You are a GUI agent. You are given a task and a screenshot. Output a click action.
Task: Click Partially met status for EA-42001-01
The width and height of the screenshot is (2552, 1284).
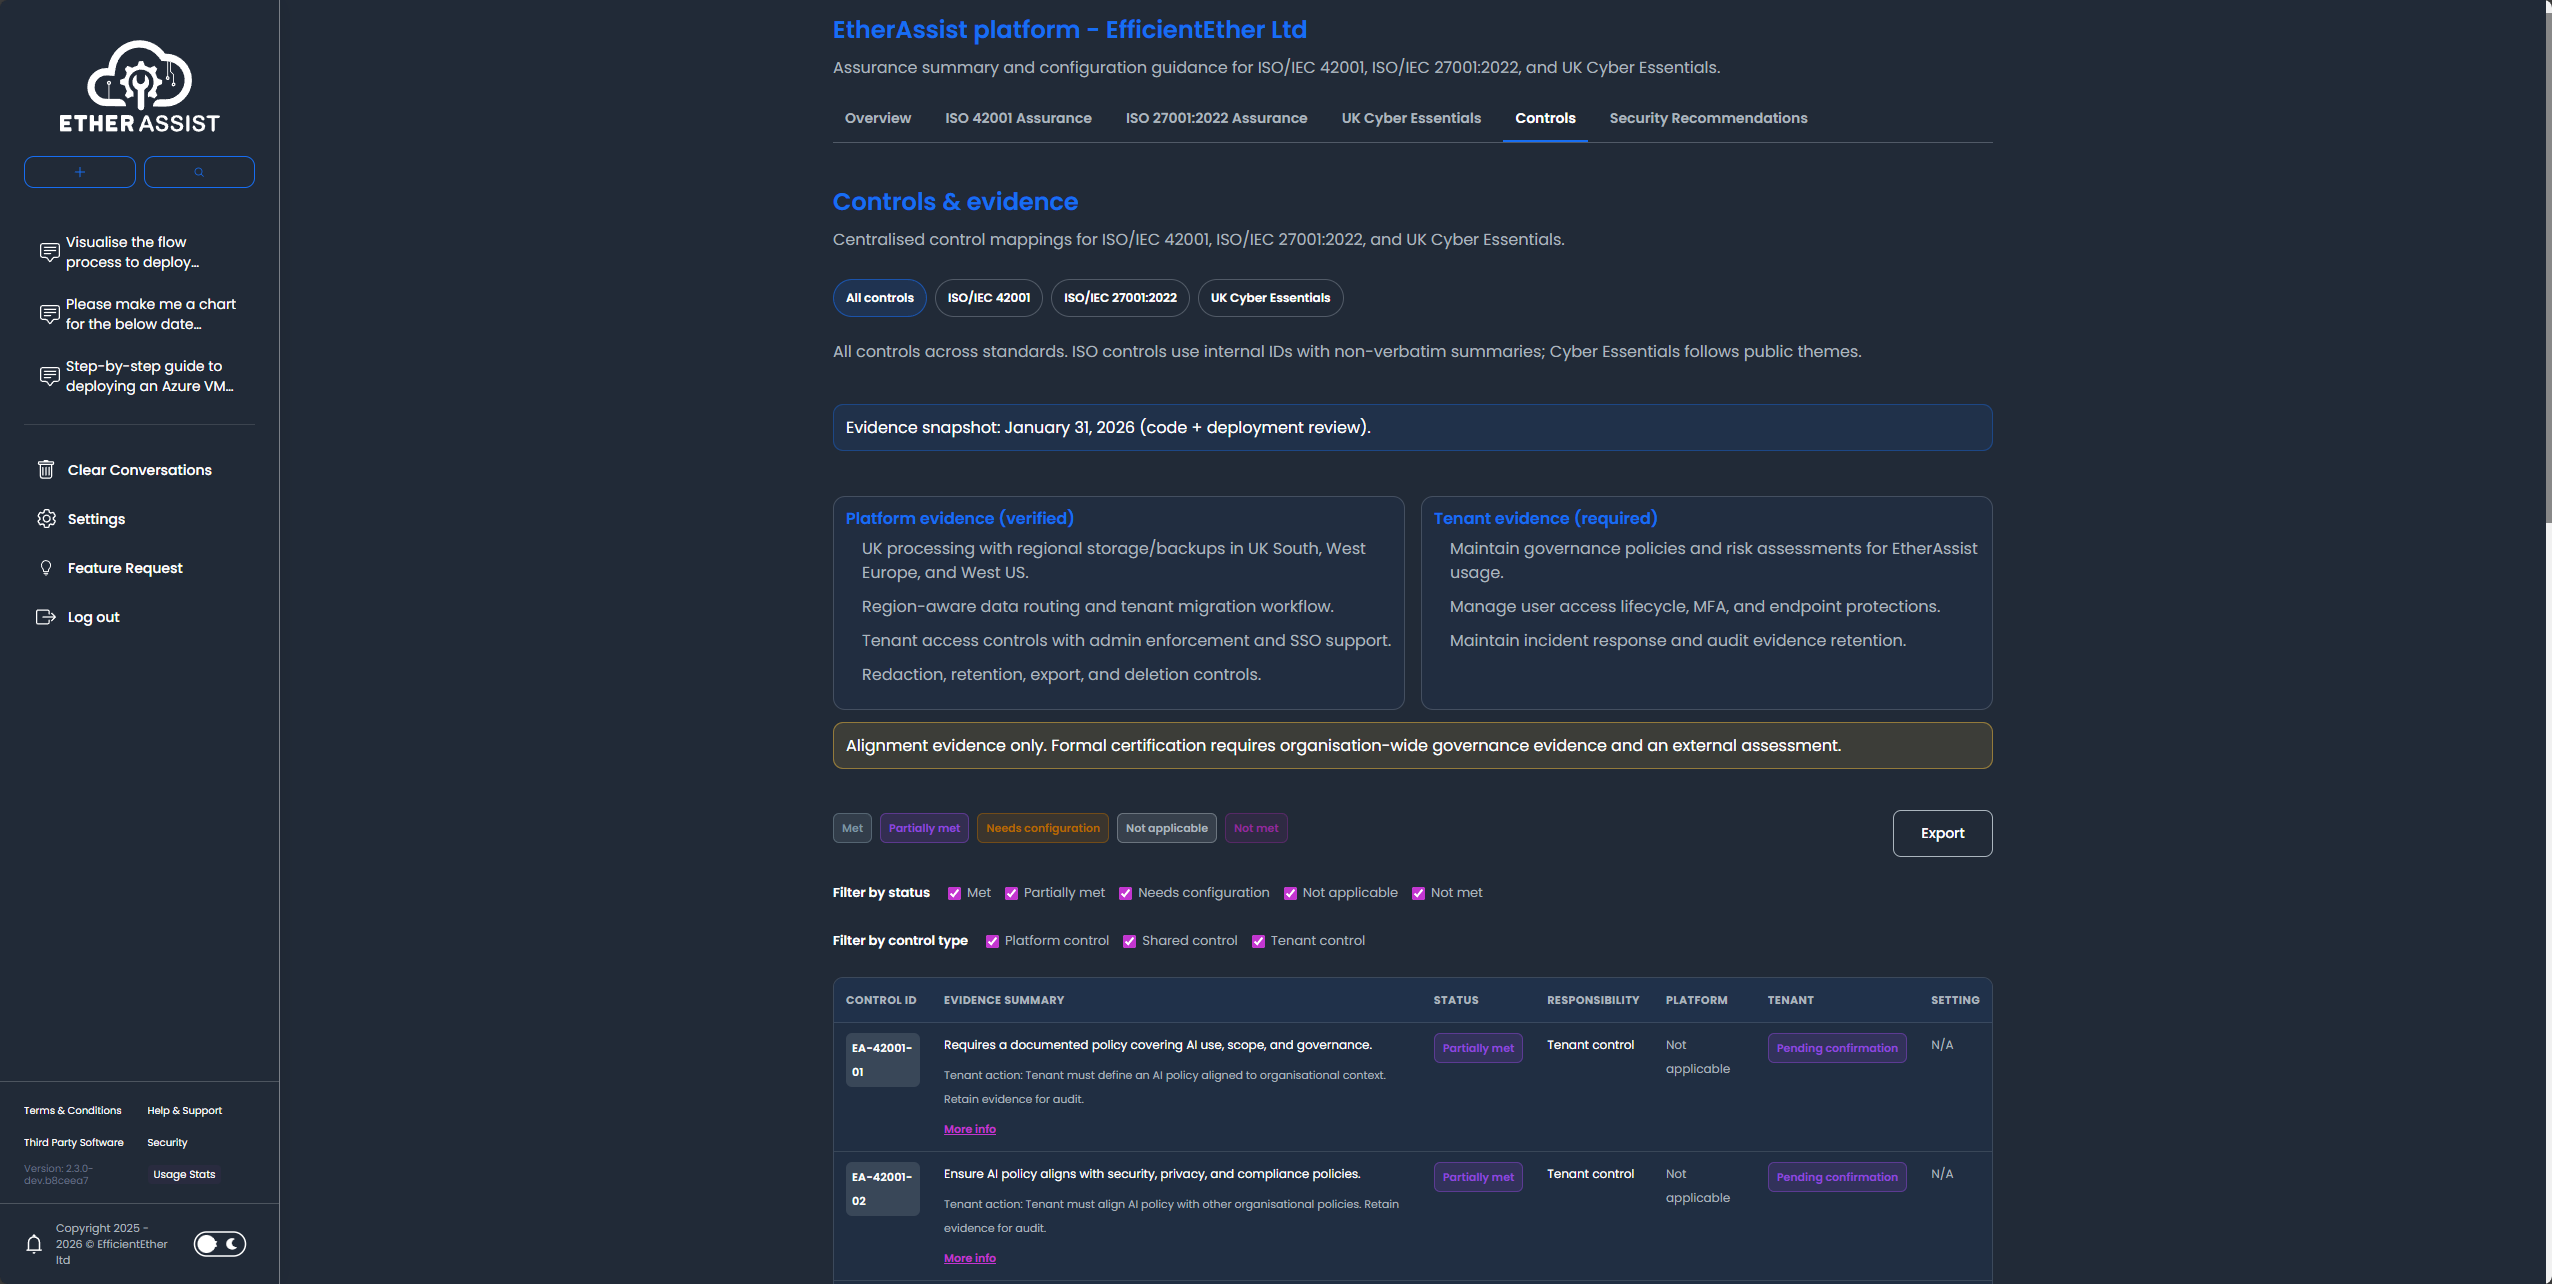[1478, 1048]
